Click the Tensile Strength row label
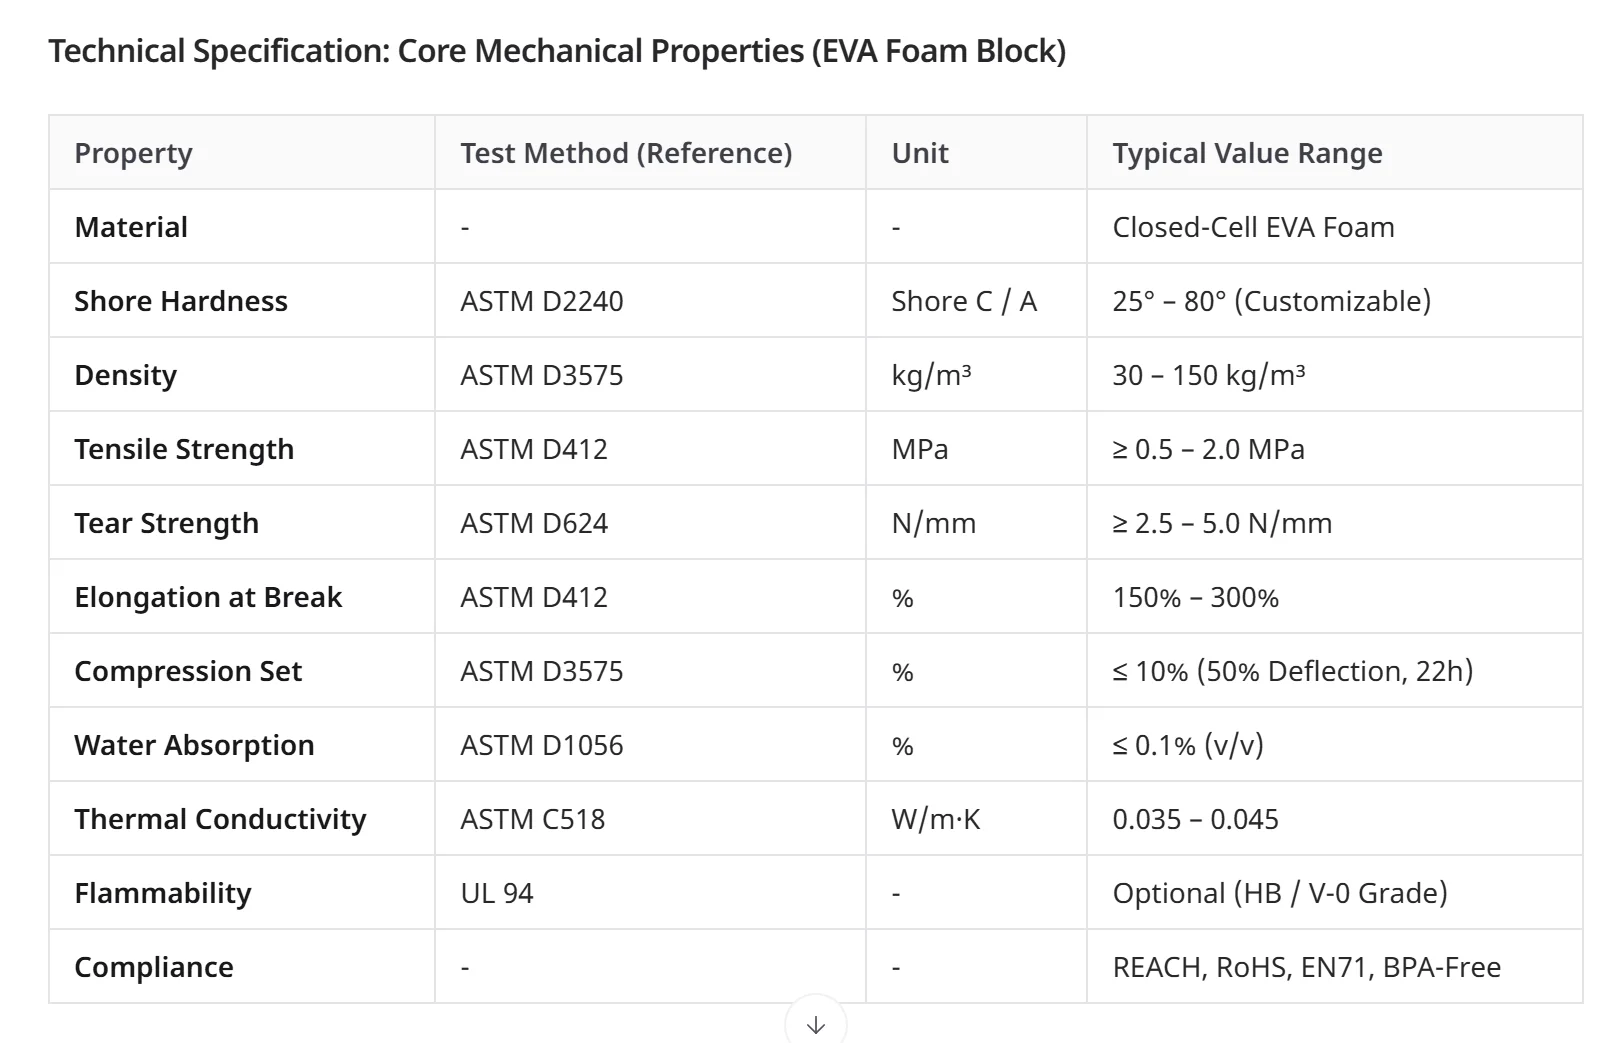The image size is (1613, 1043). click(x=184, y=449)
